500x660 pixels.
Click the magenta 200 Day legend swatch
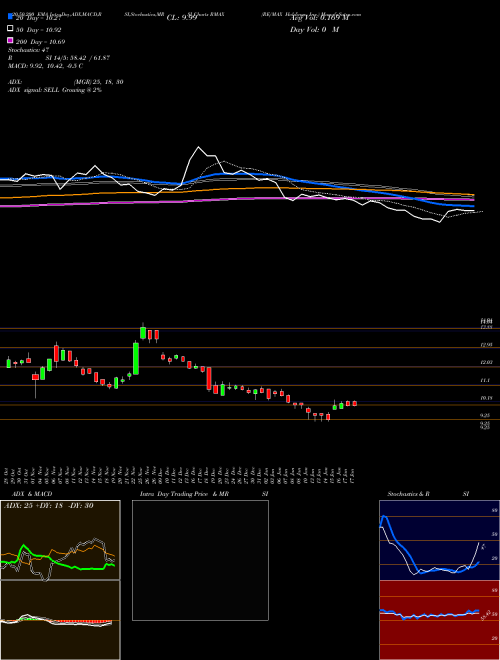click(x=10, y=41)
